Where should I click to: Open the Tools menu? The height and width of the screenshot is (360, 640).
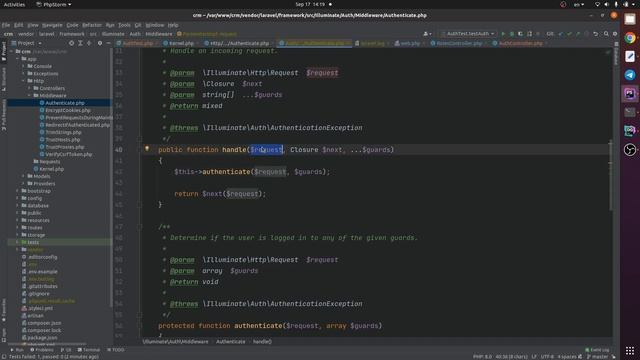(124, 25)
